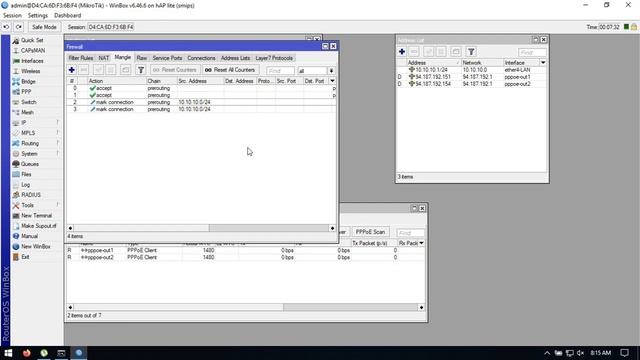Select the pppoe-out1 interface row
Screen dimensions: 640x360
point(245,250)
